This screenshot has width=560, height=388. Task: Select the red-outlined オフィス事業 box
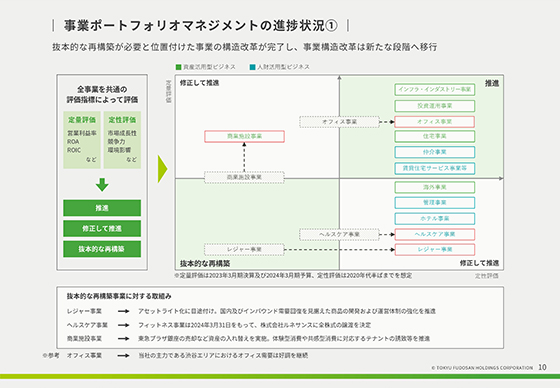(435, 122)
